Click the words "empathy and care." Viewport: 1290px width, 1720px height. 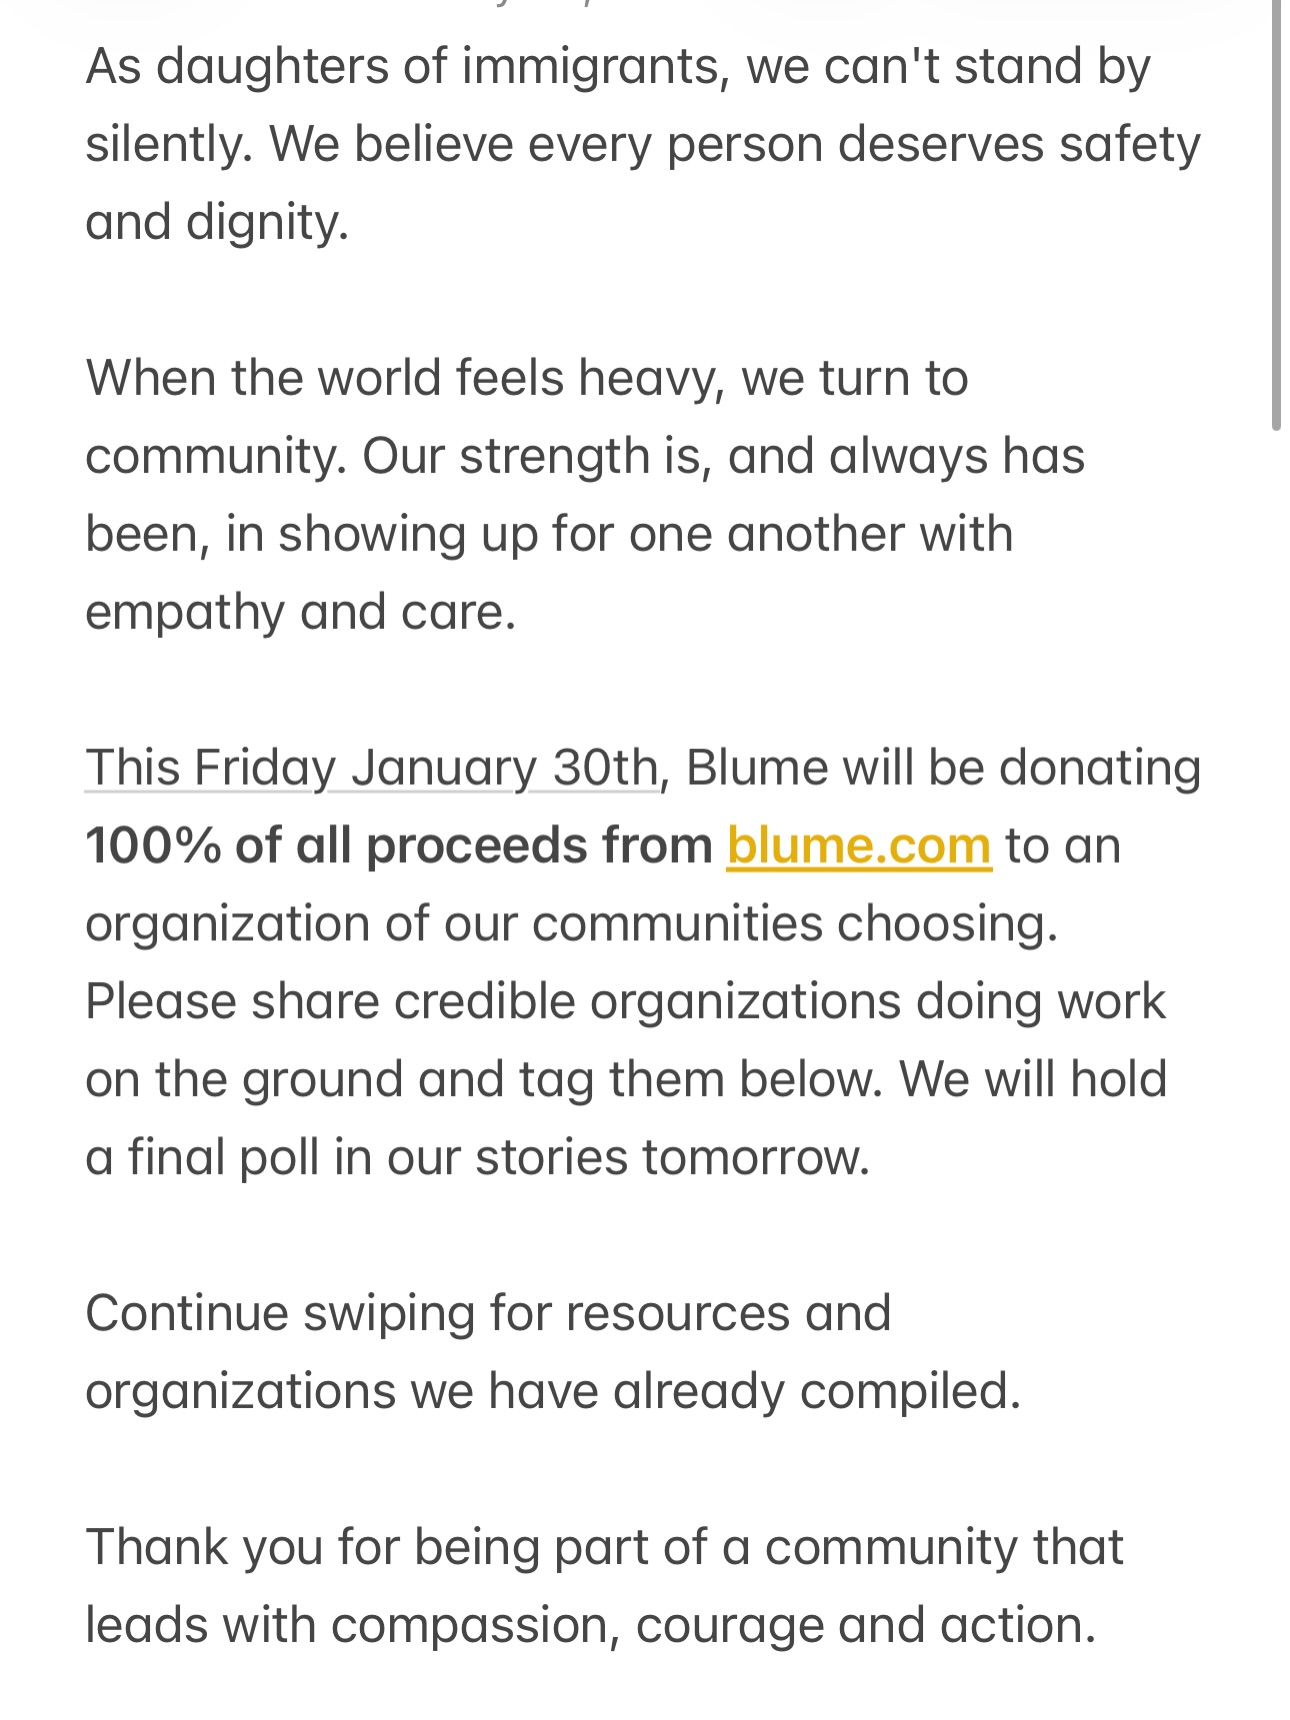coord(300,612)
